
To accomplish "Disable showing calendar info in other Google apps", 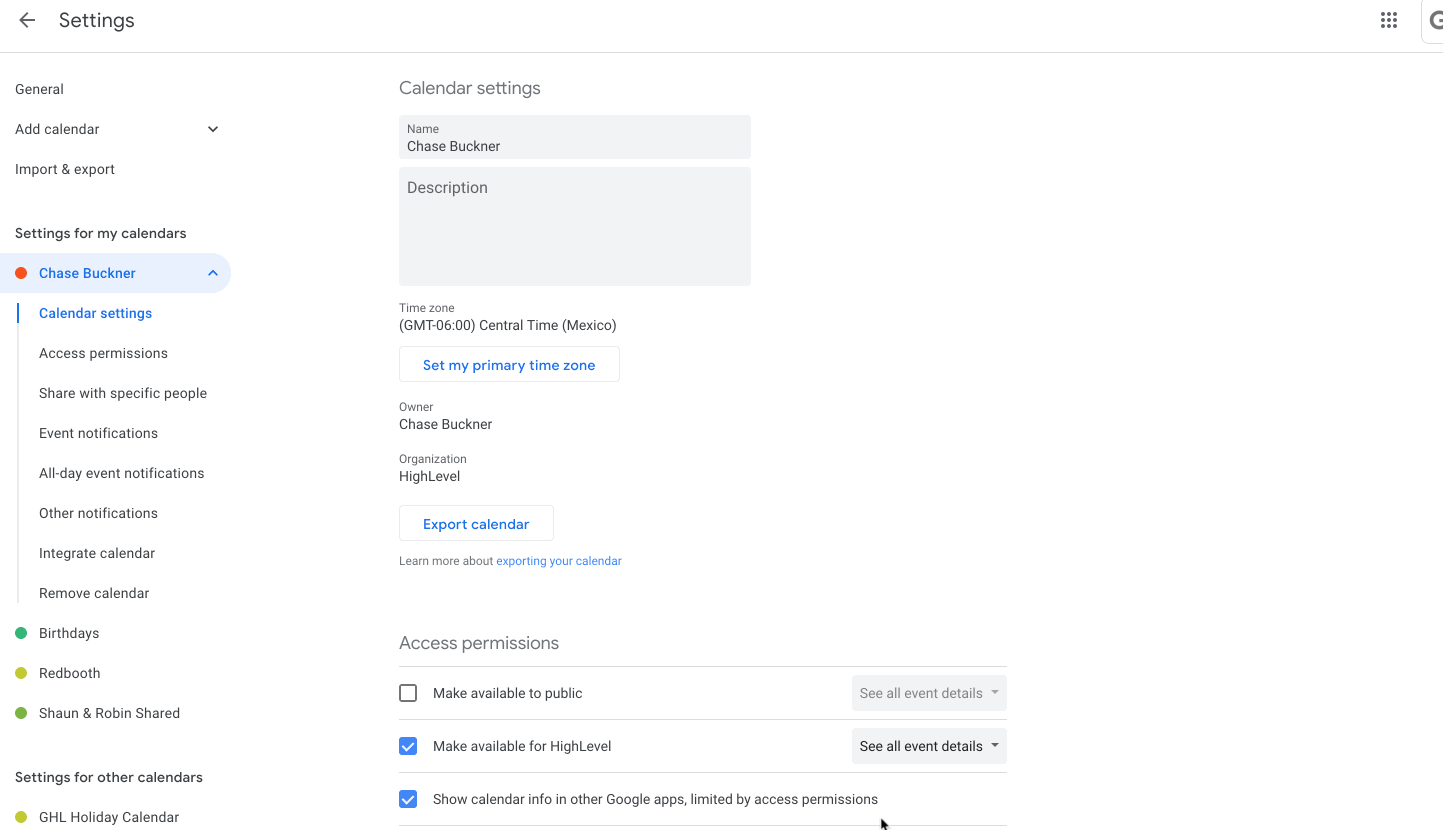I will tap(408, 799).
